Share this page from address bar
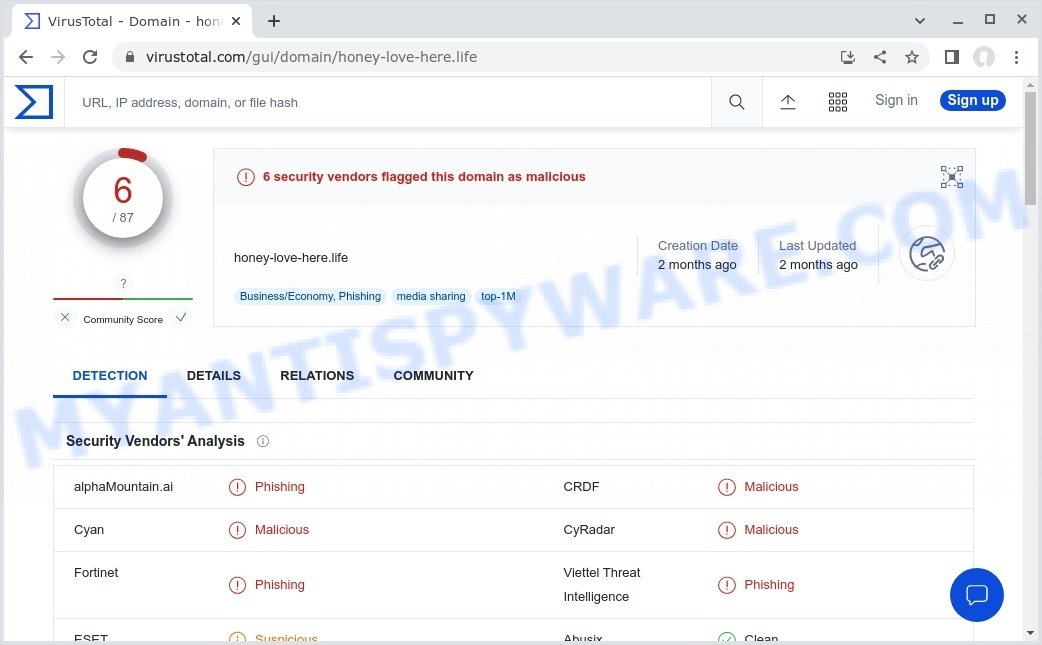 click(880, 57)
